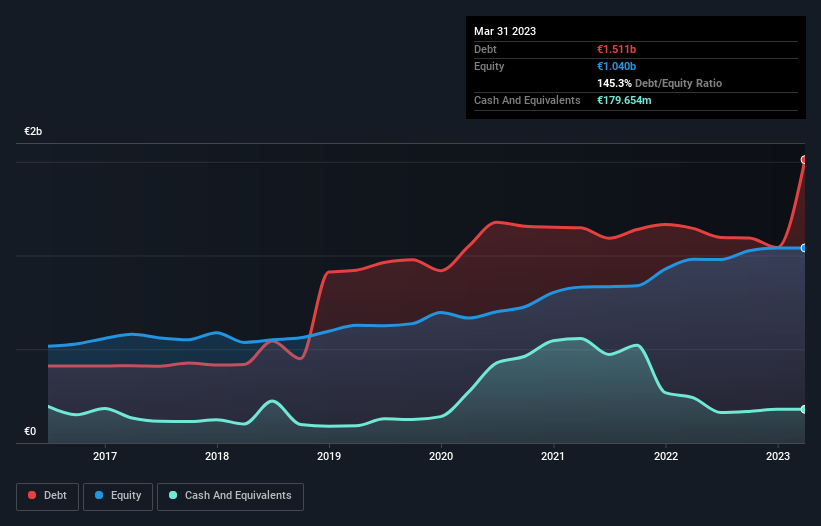The width and height of the screenshot is (821, 526).
Task: Toggle Cash And Equivalents legend button
Action: (230, 496)
